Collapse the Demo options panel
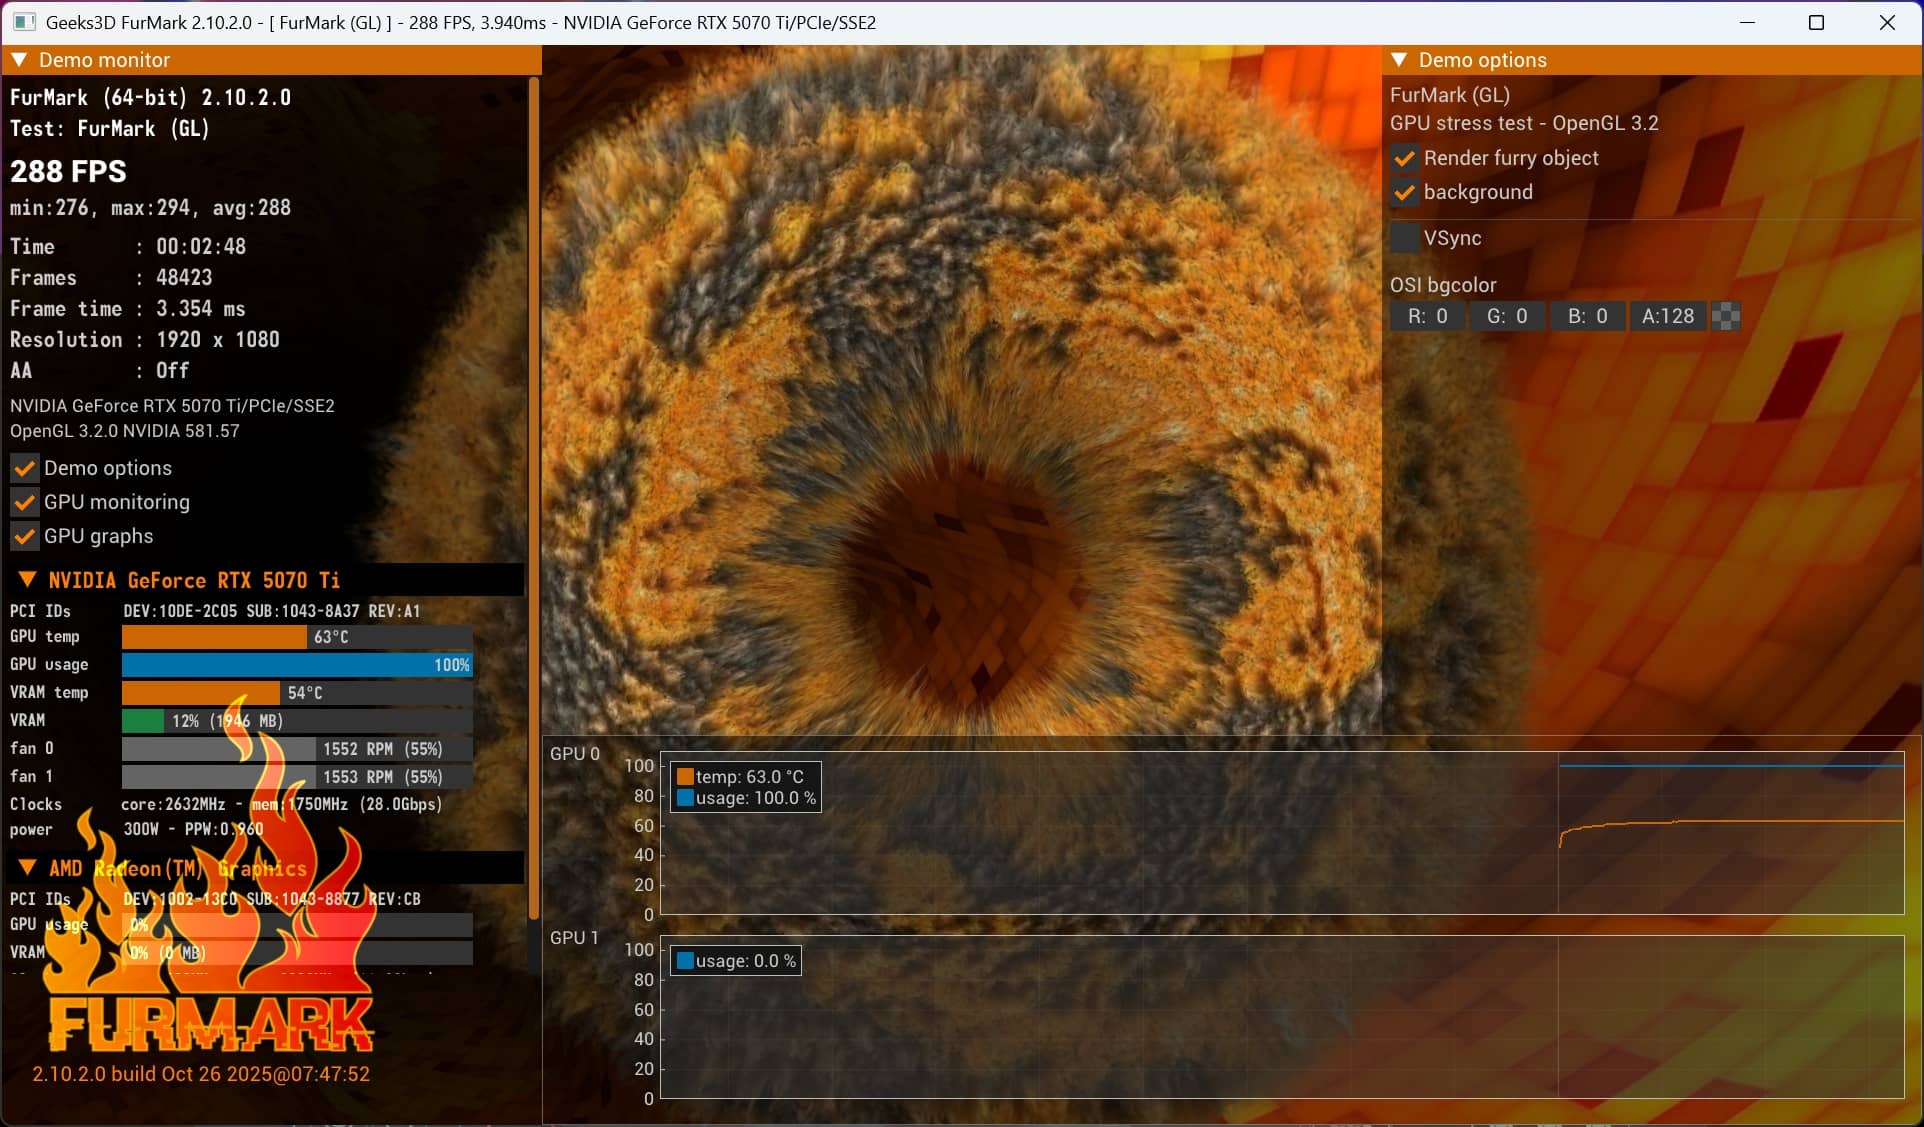Image resolution: width=1924 pixels, height=1127 pixels. (1399, 60)
